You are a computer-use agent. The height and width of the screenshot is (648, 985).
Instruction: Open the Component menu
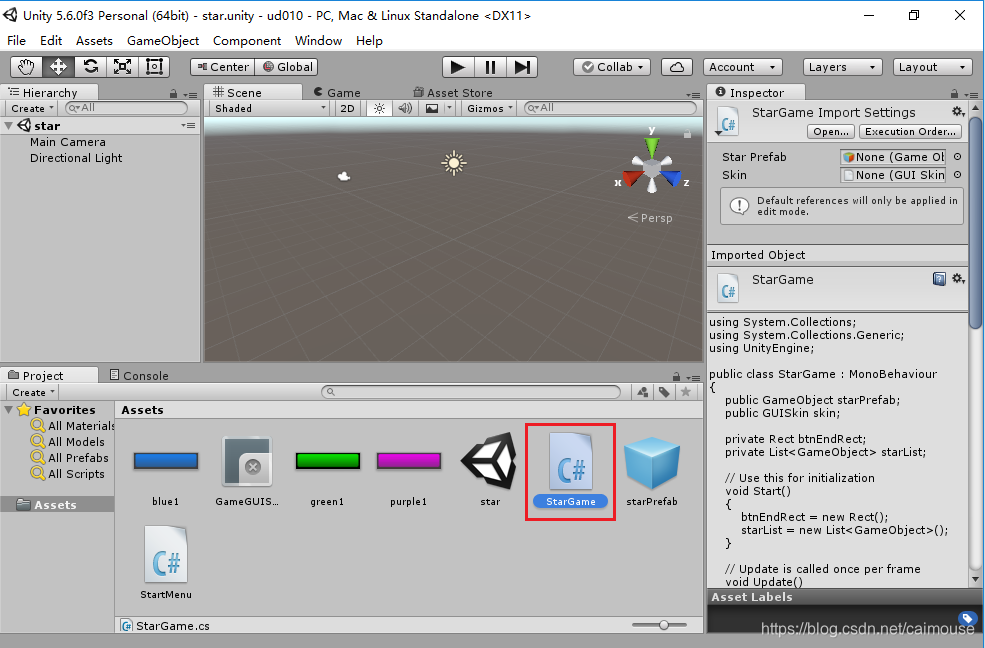247,41
